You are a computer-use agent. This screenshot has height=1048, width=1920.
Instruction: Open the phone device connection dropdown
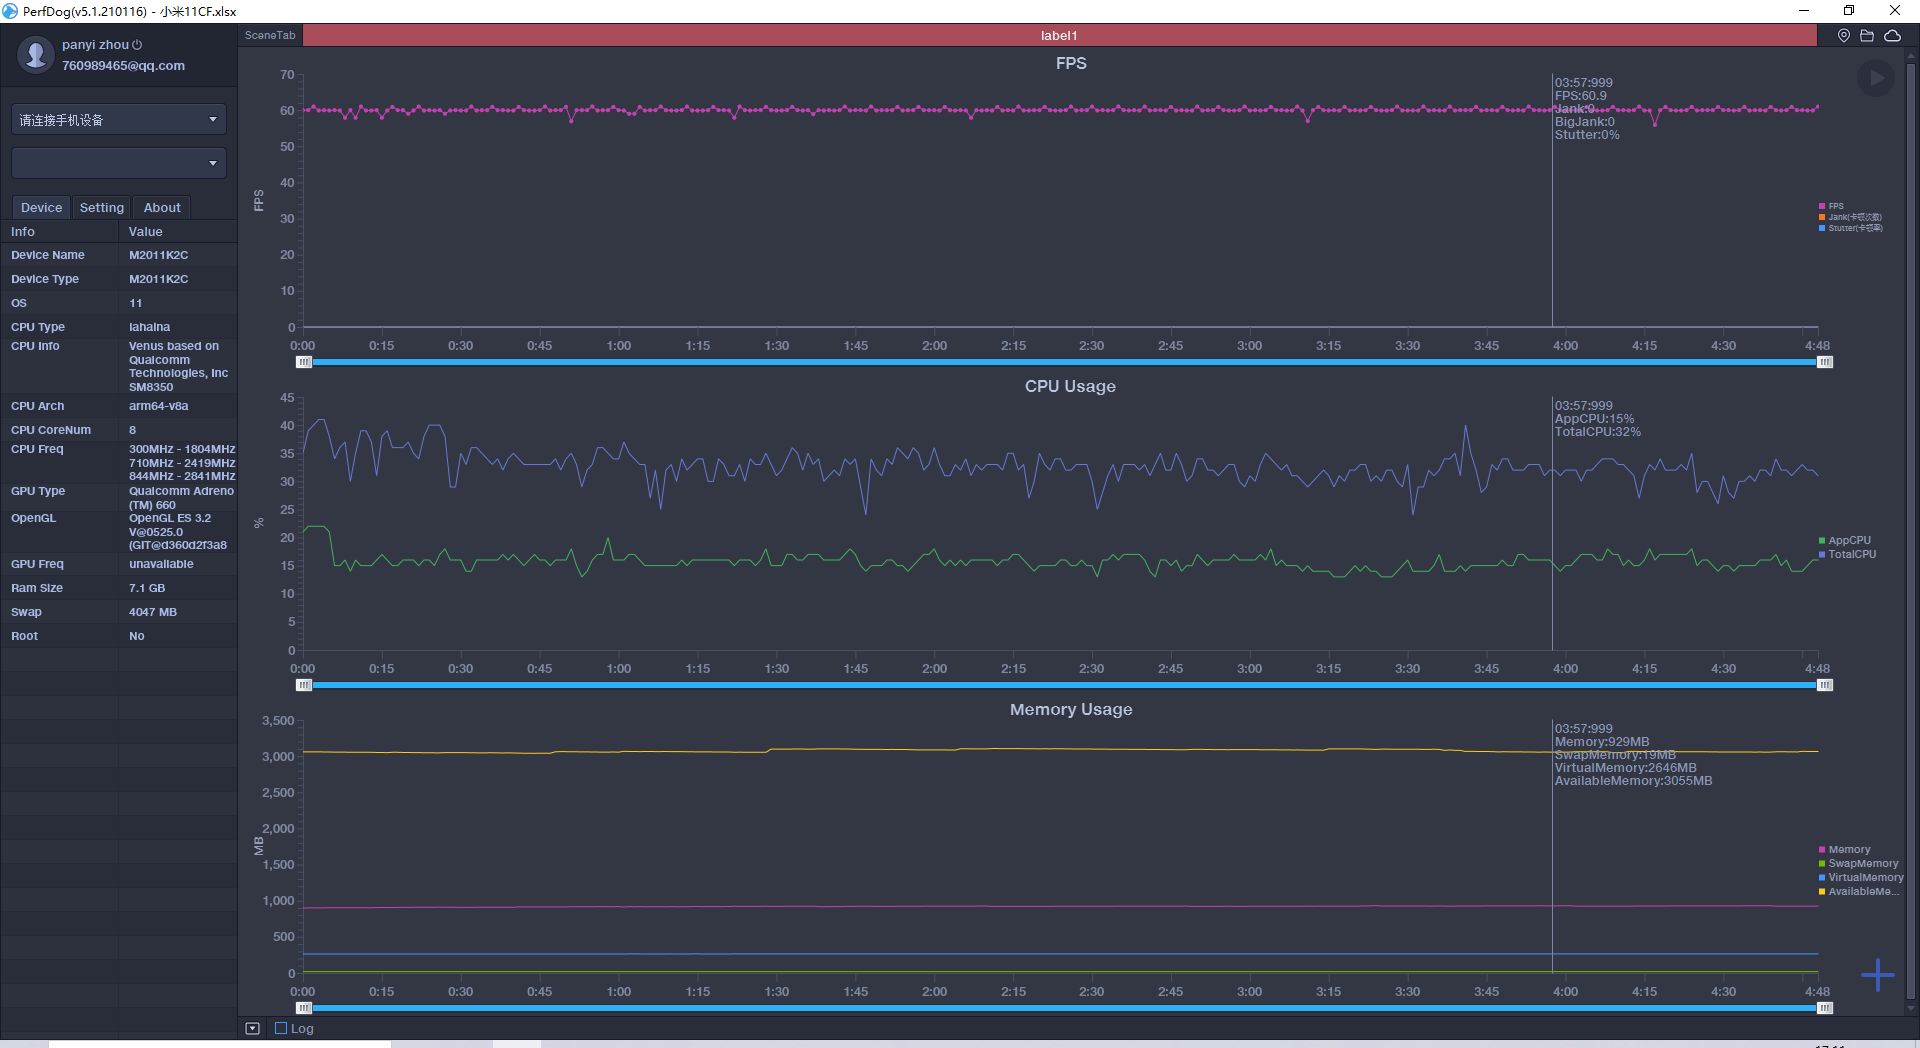[x=119, y=119]
